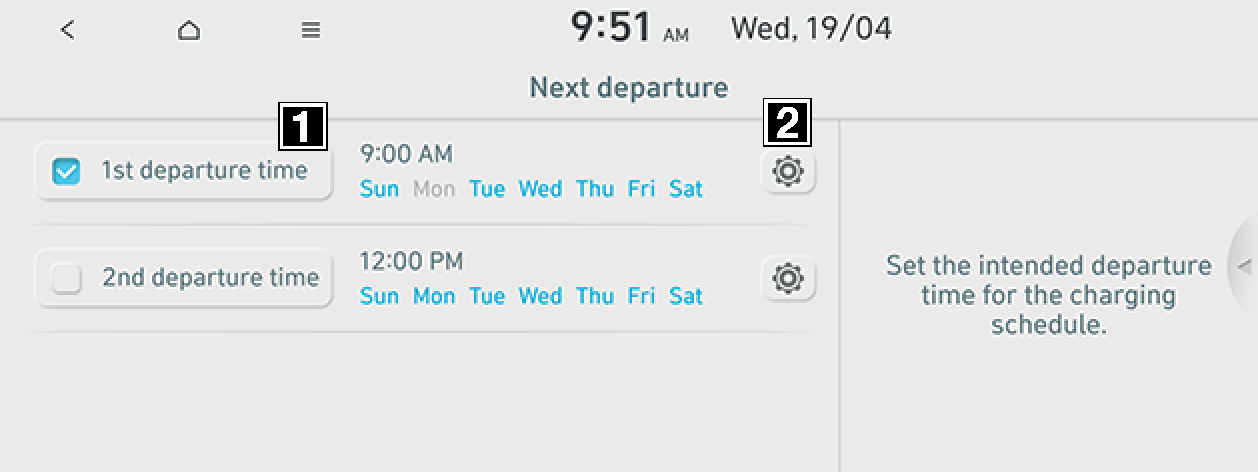Go back using the back arrow
1258x472 pixels.
(67, 30)
